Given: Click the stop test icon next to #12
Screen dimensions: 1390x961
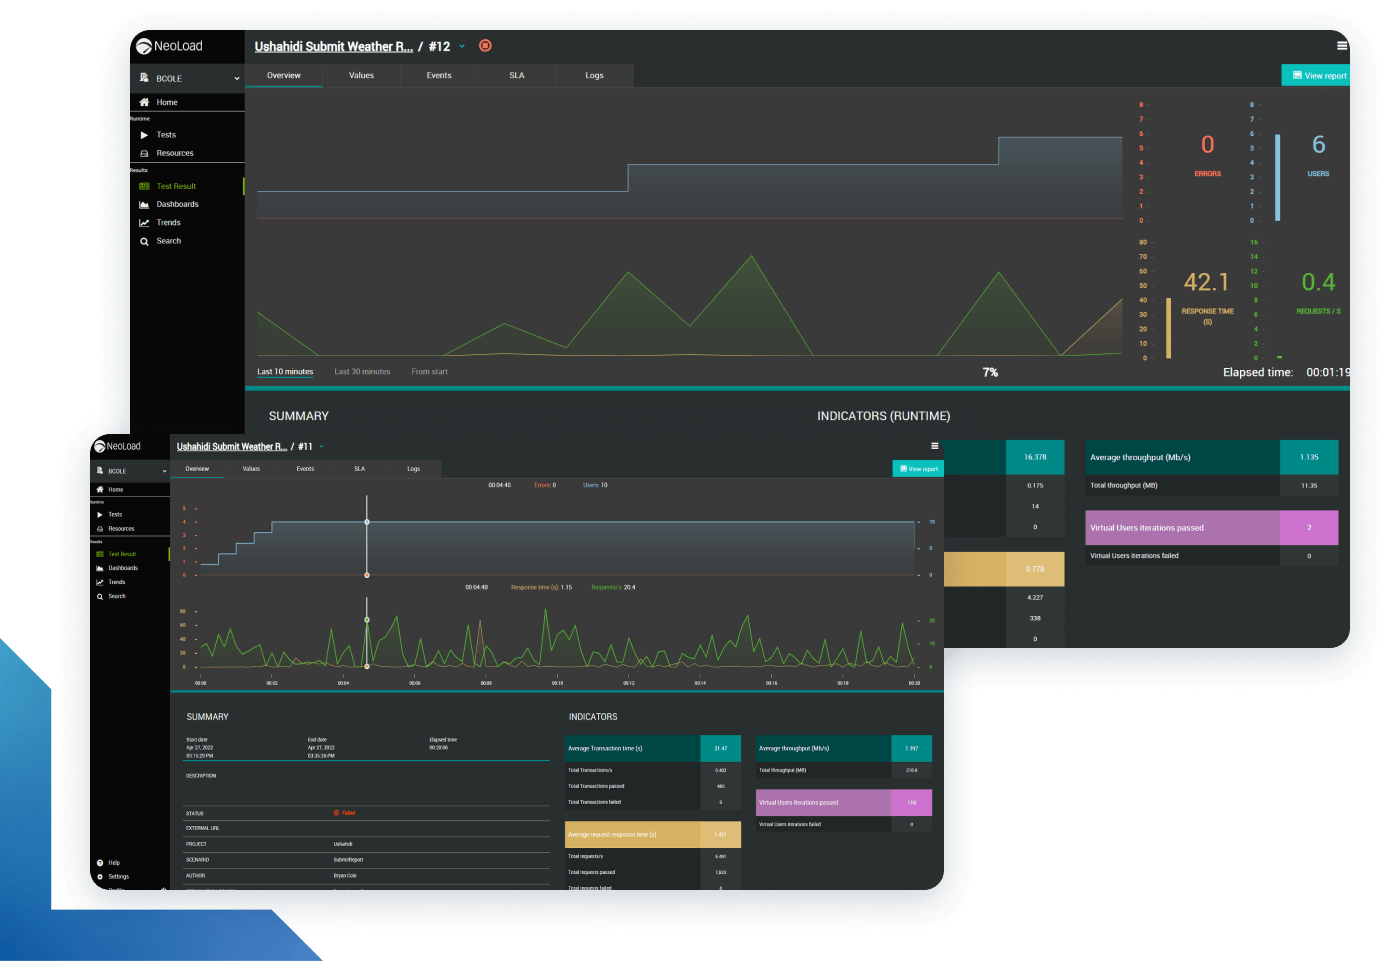Looking at the screenshot, I should tap(485, 46).
